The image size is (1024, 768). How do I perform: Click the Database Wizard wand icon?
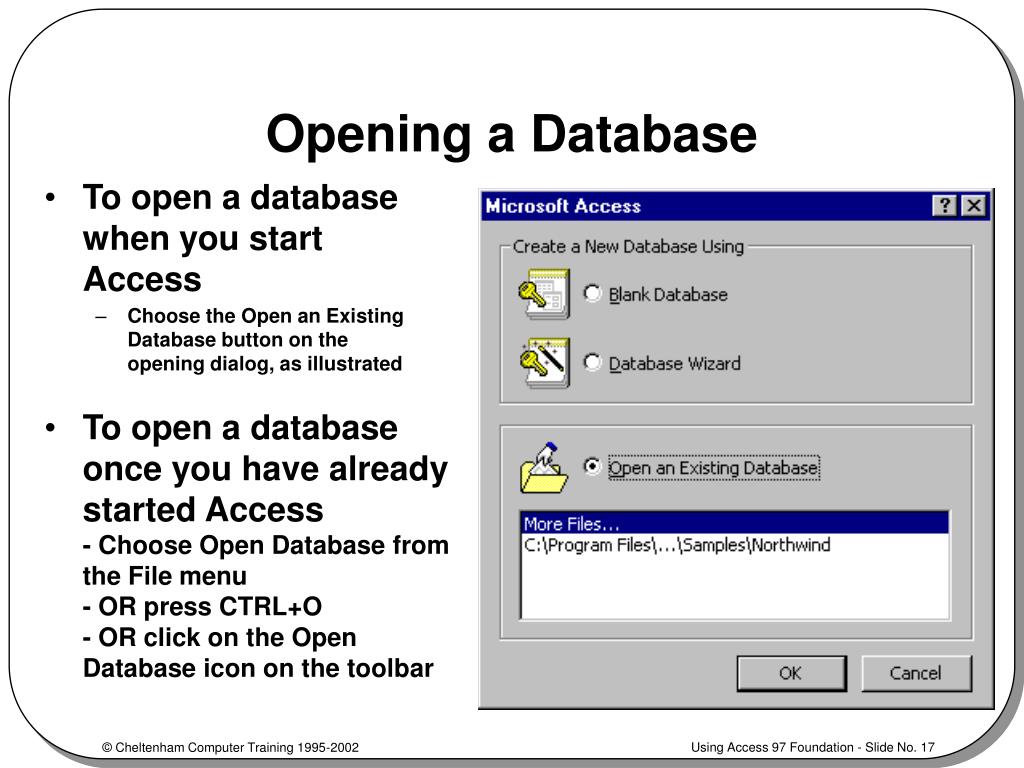544,363
